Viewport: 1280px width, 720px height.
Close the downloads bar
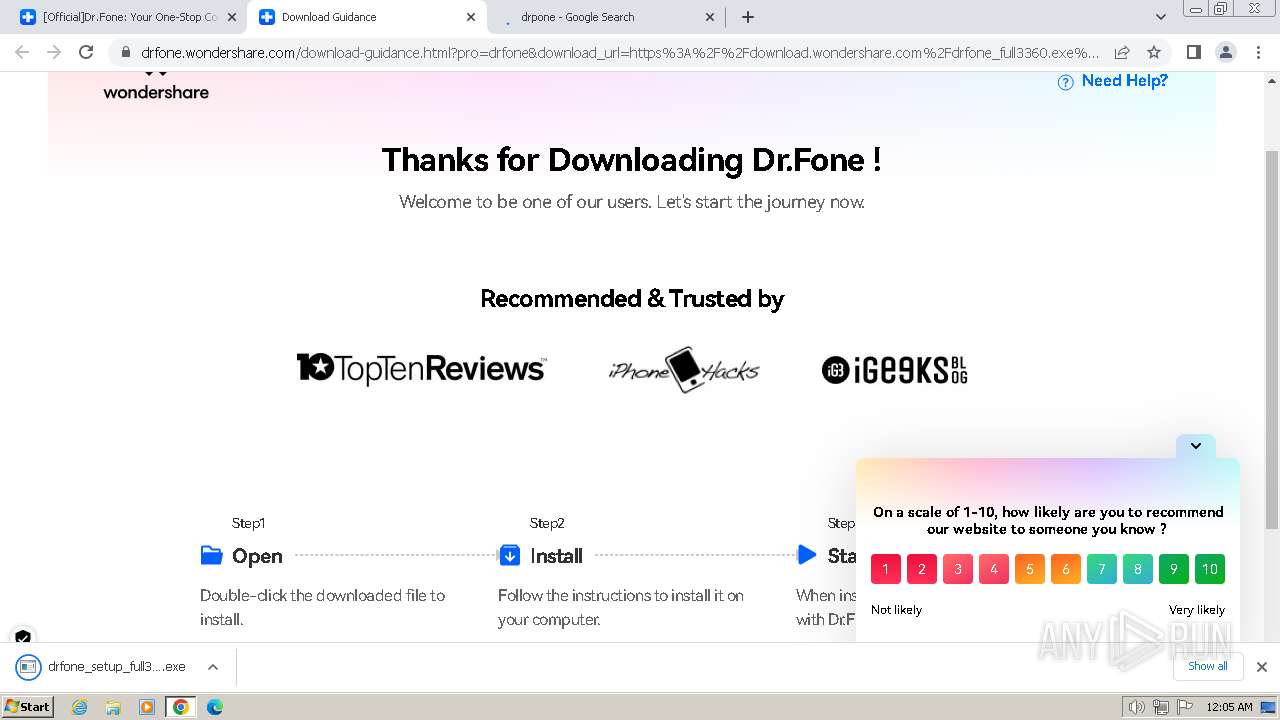(x=1262, y=667)
